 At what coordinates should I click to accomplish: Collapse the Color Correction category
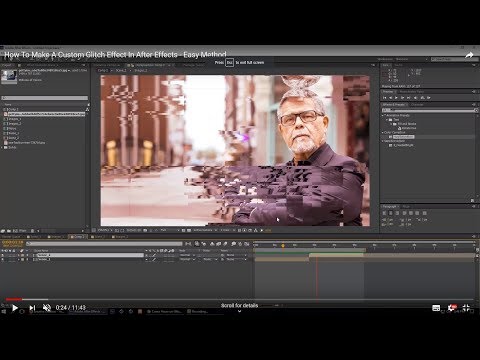(x=383, y=132)
